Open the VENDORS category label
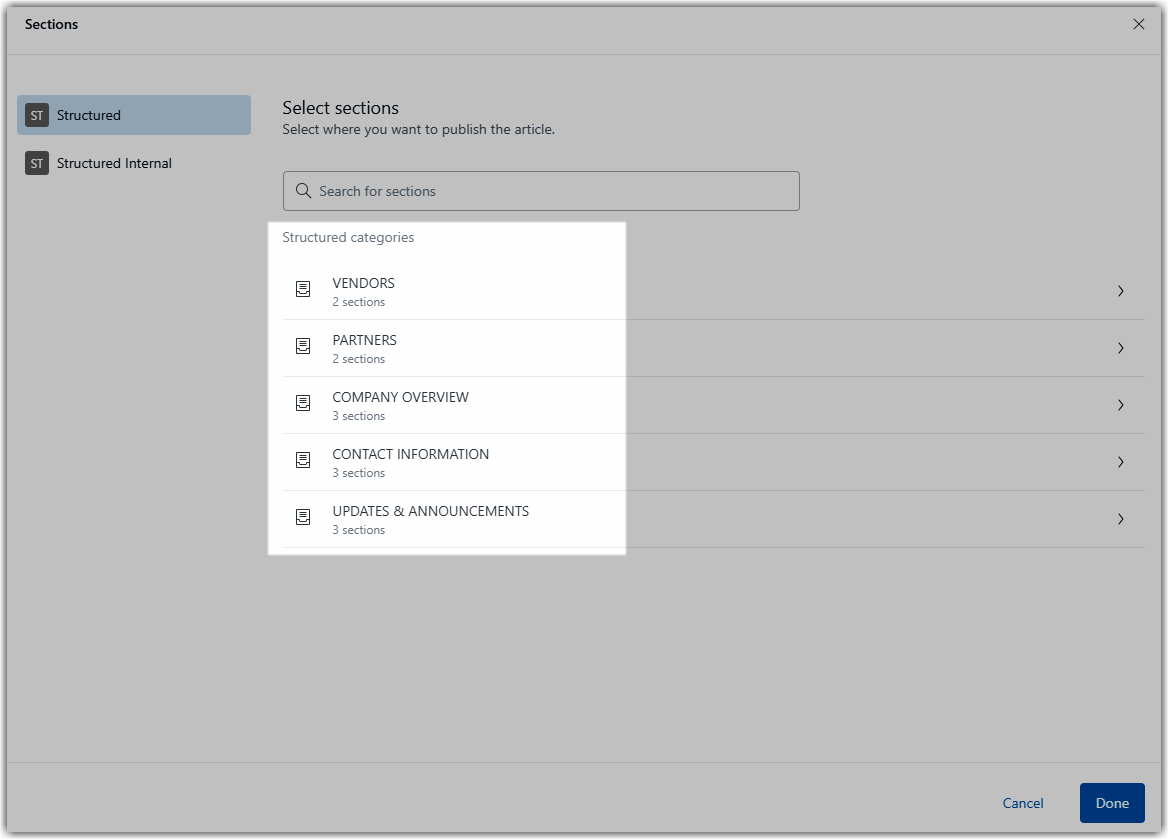1169x840 pixels. tap(363, 283)
